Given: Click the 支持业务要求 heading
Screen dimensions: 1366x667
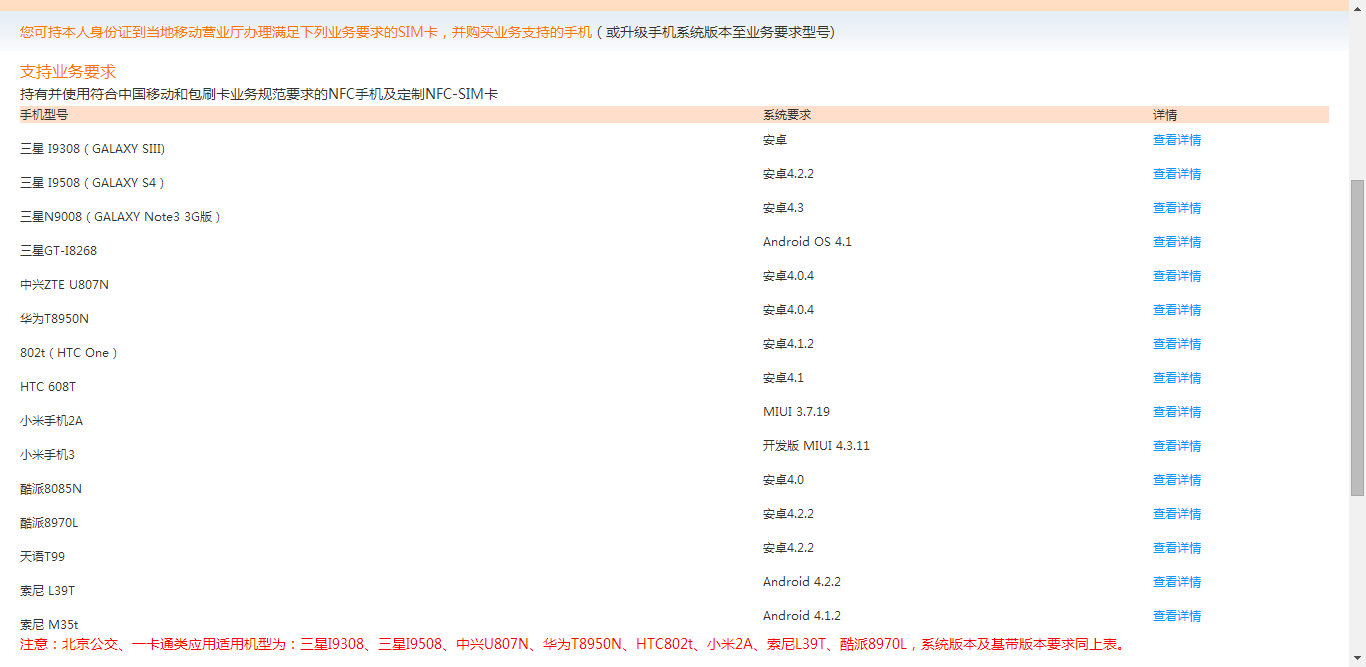Looking at the screenshot, I should point(68,72).
